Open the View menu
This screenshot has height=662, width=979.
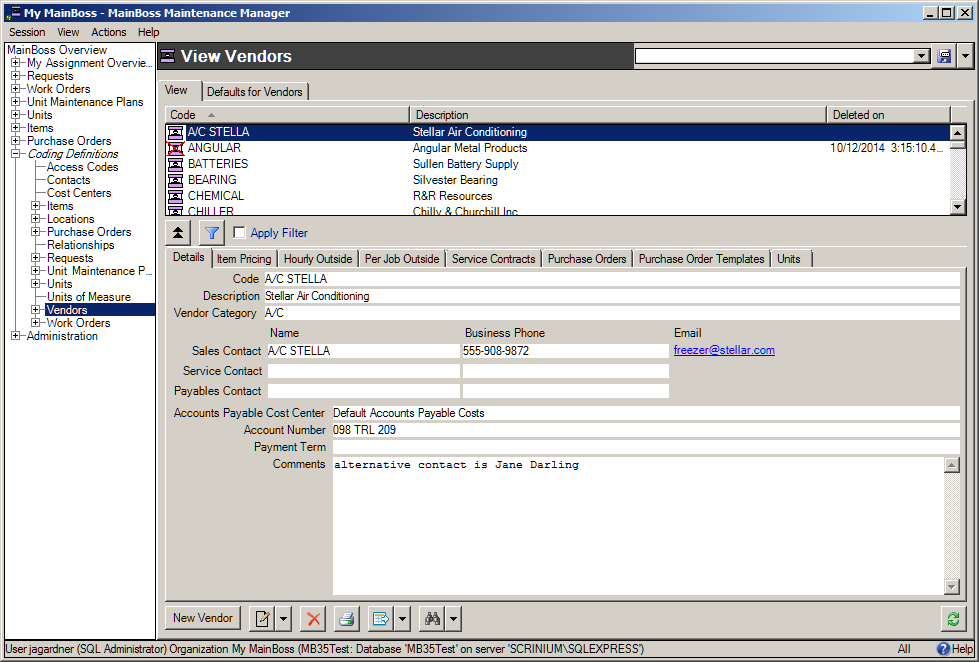tap(68, 32)
